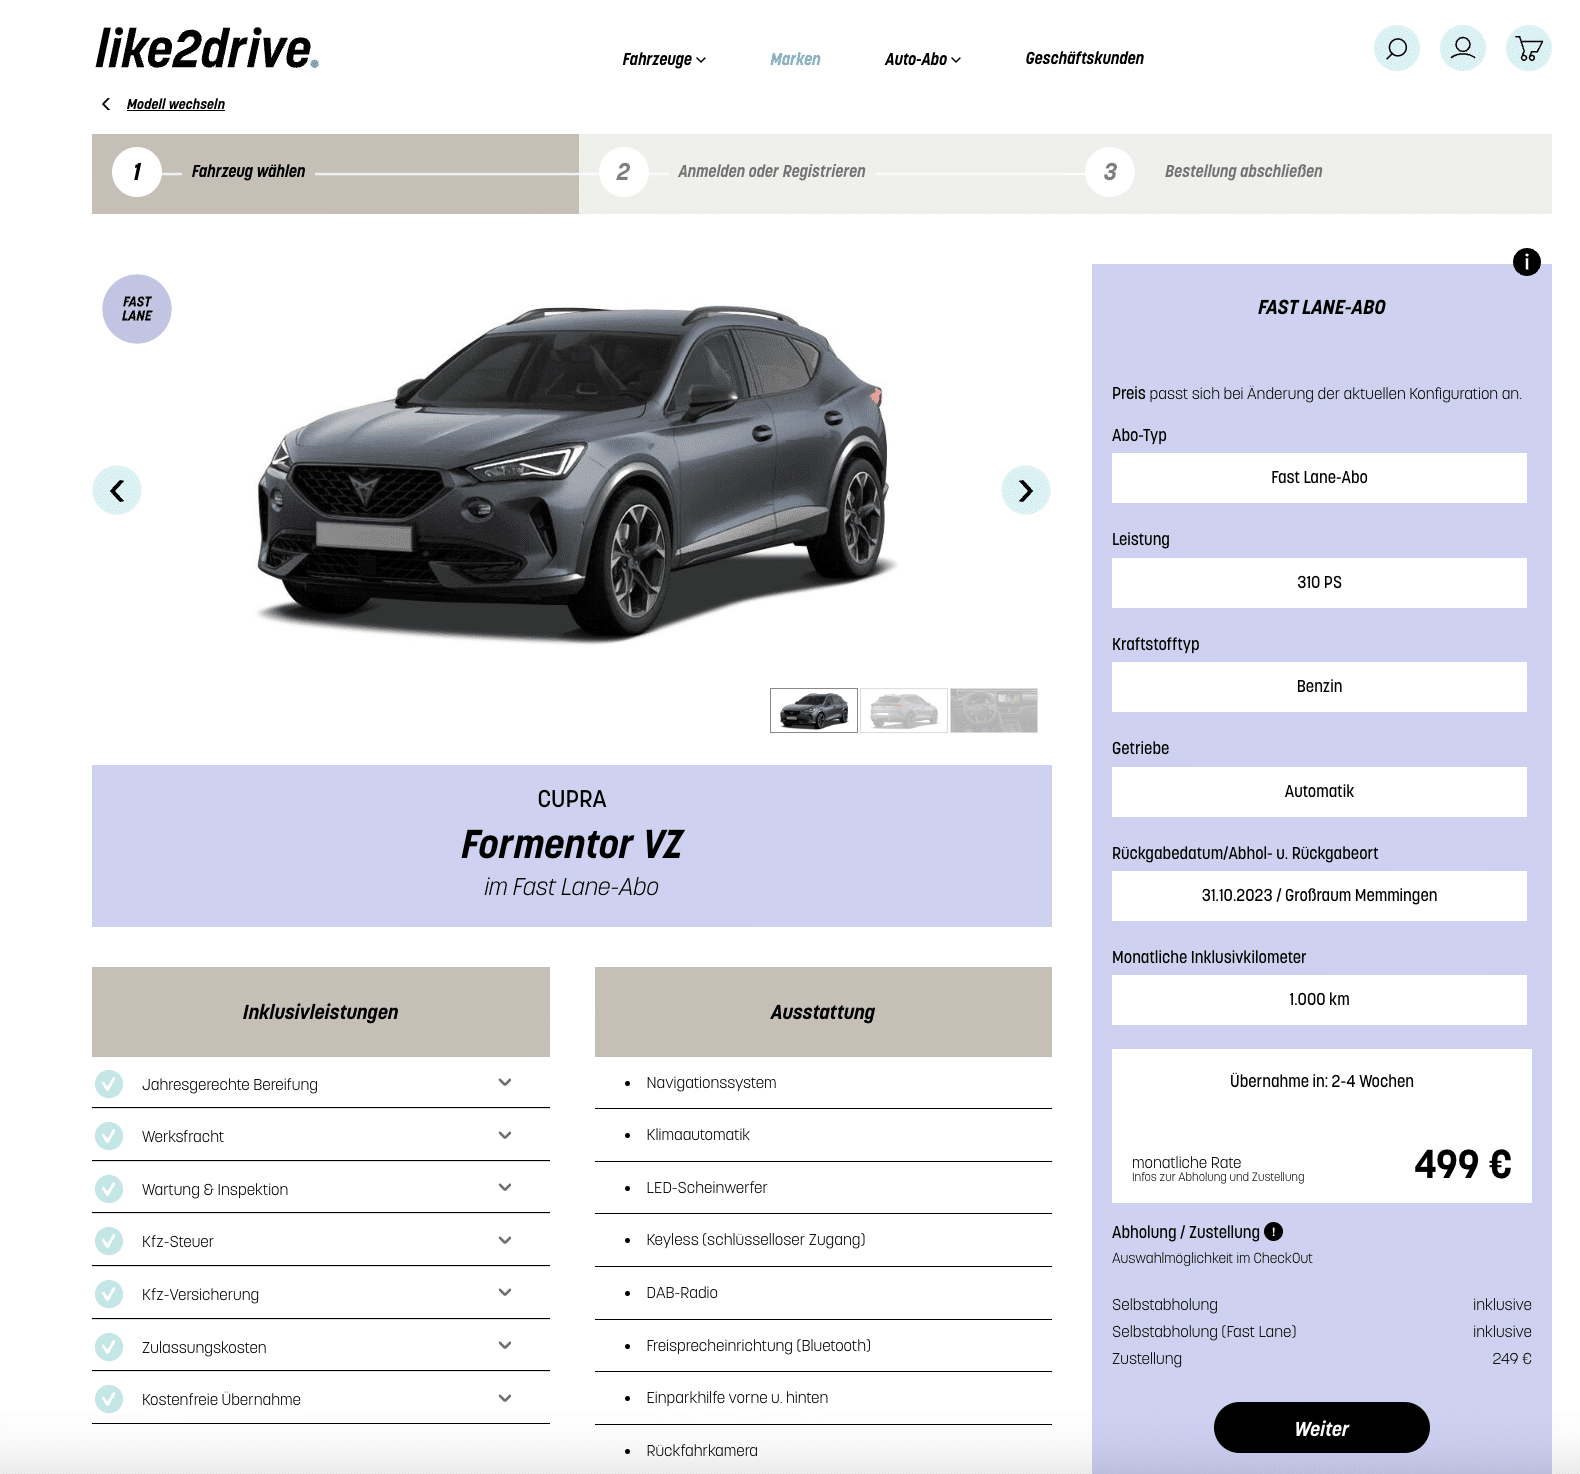This screenshot has width=1580, height=1474.
Task: Click the Navigationssystem equipment row
Action: tap(823, 1083)
